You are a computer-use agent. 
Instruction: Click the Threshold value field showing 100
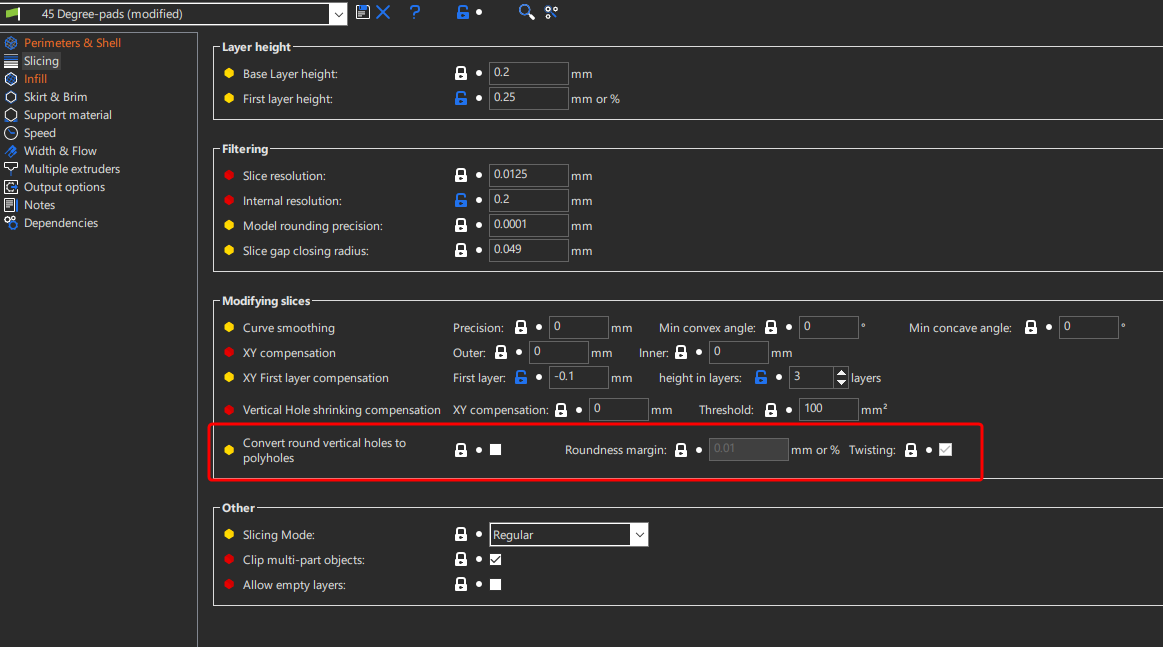point(828,410)
